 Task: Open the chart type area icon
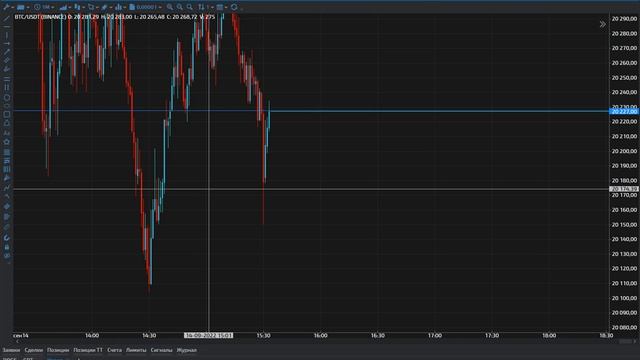(64, 7)
